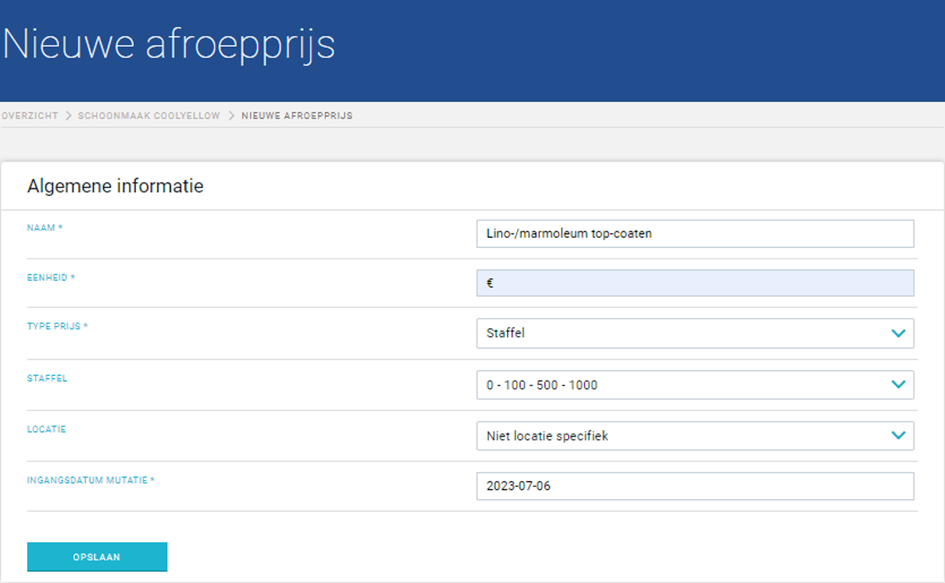Click breadcrumb arrow after Overzicht
Screen dimensions: 945x583
68,116
